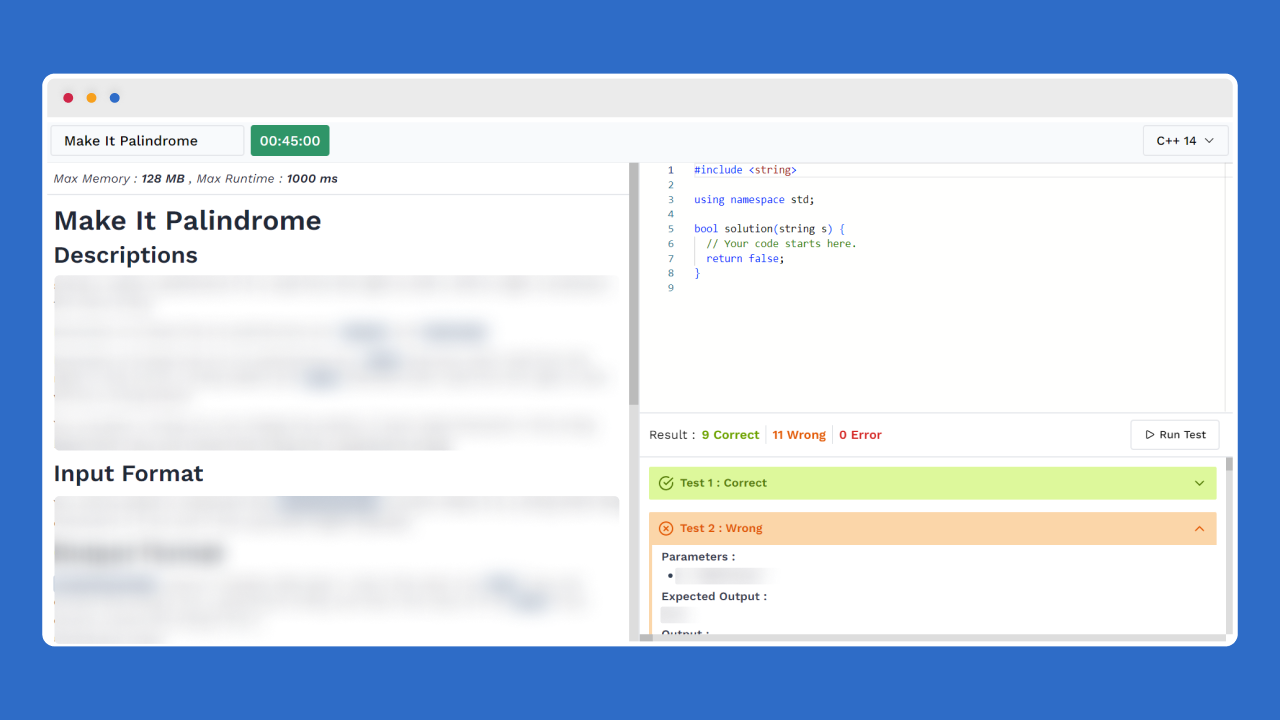Image resolution: width=1280 pixels, height=720 pixels.
Task: Expand the Test 1 : Correct row
Action: click(x=932, y=483)
